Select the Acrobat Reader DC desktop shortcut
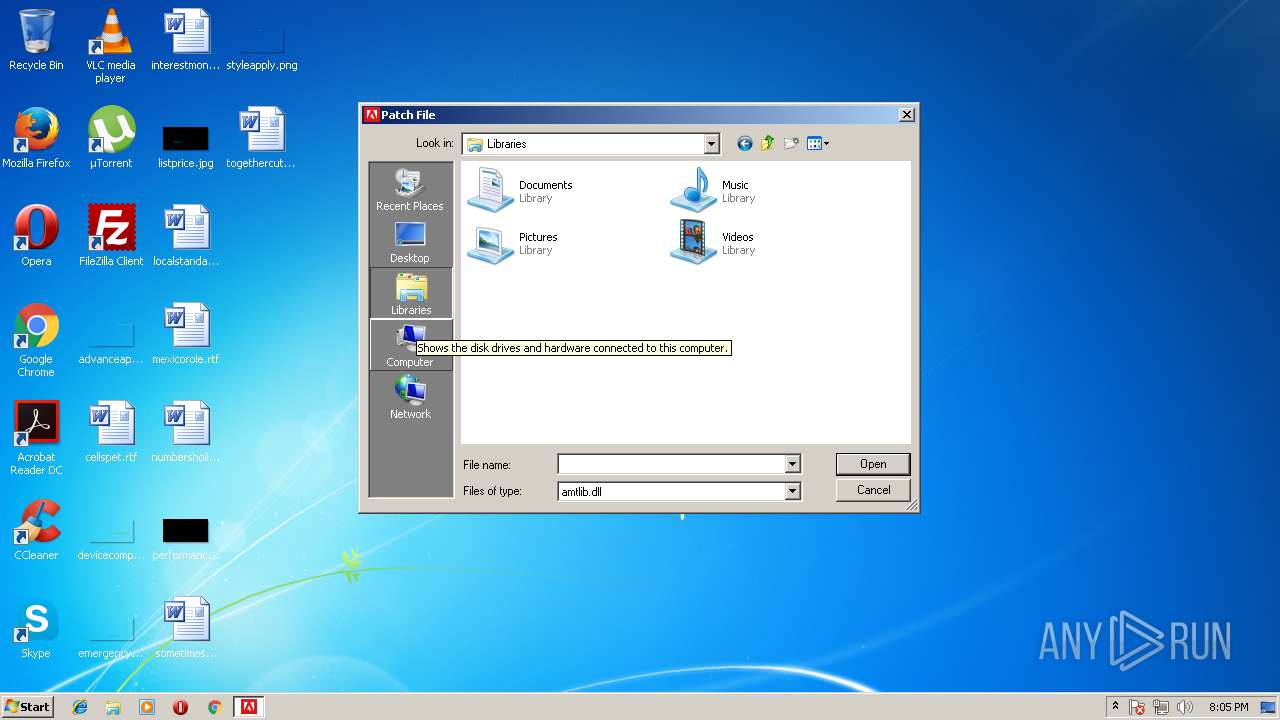Screen dimensions: 1280x720 click(36, 438)
